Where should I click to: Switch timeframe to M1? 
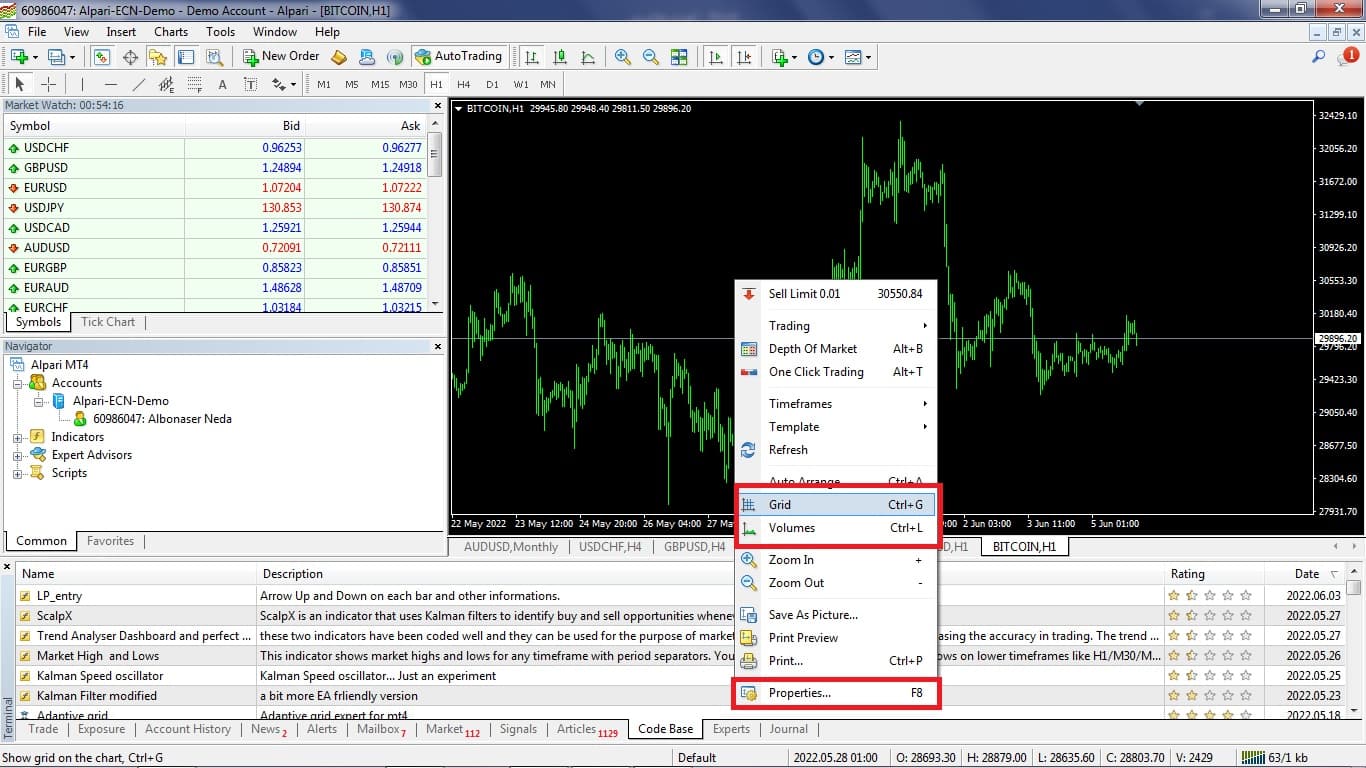click(324, 84)
